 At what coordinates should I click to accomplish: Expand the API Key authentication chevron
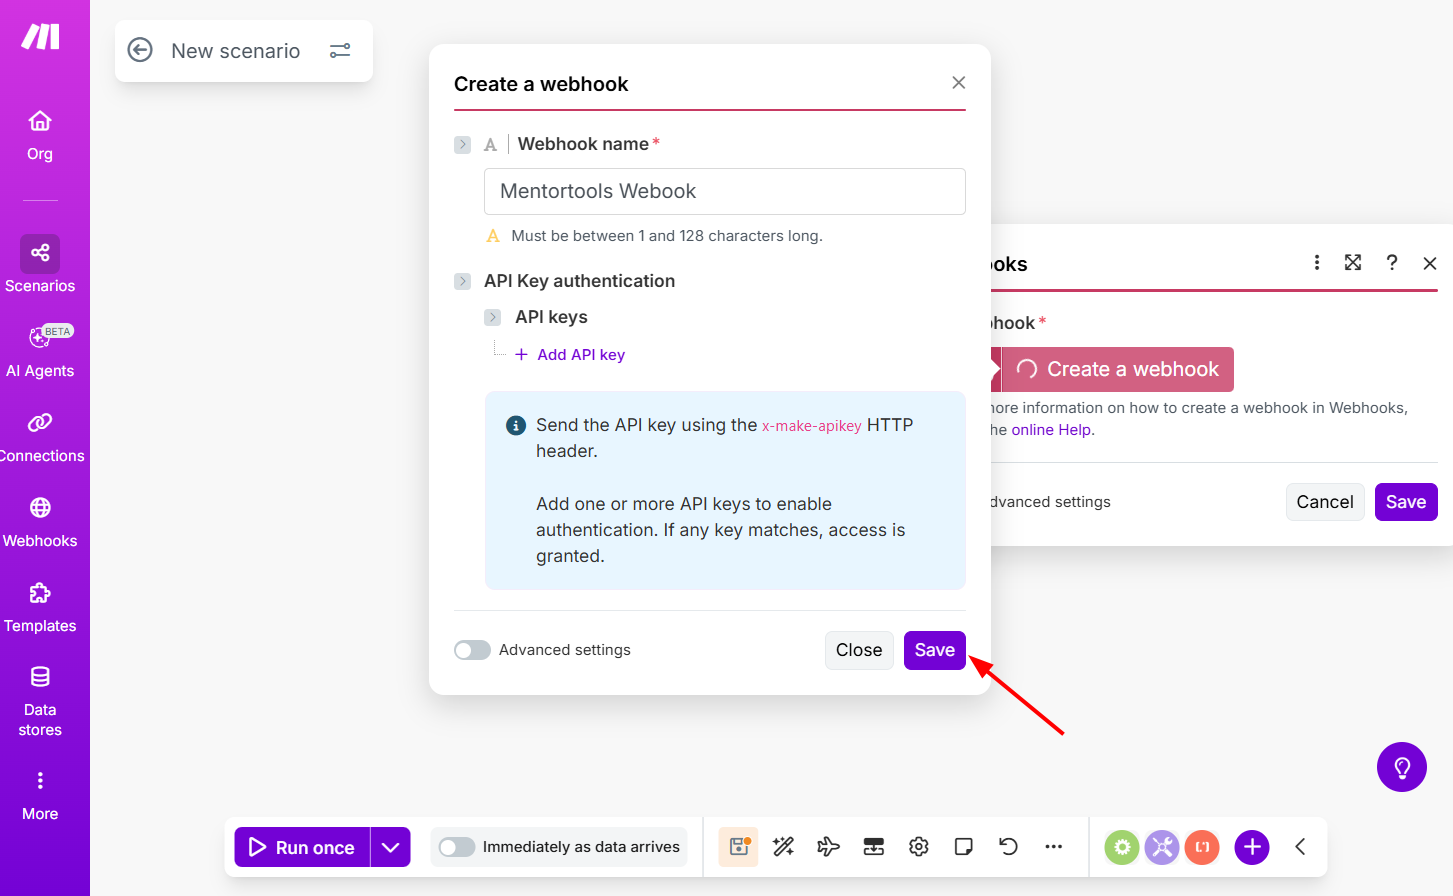(x=462, y=281)
